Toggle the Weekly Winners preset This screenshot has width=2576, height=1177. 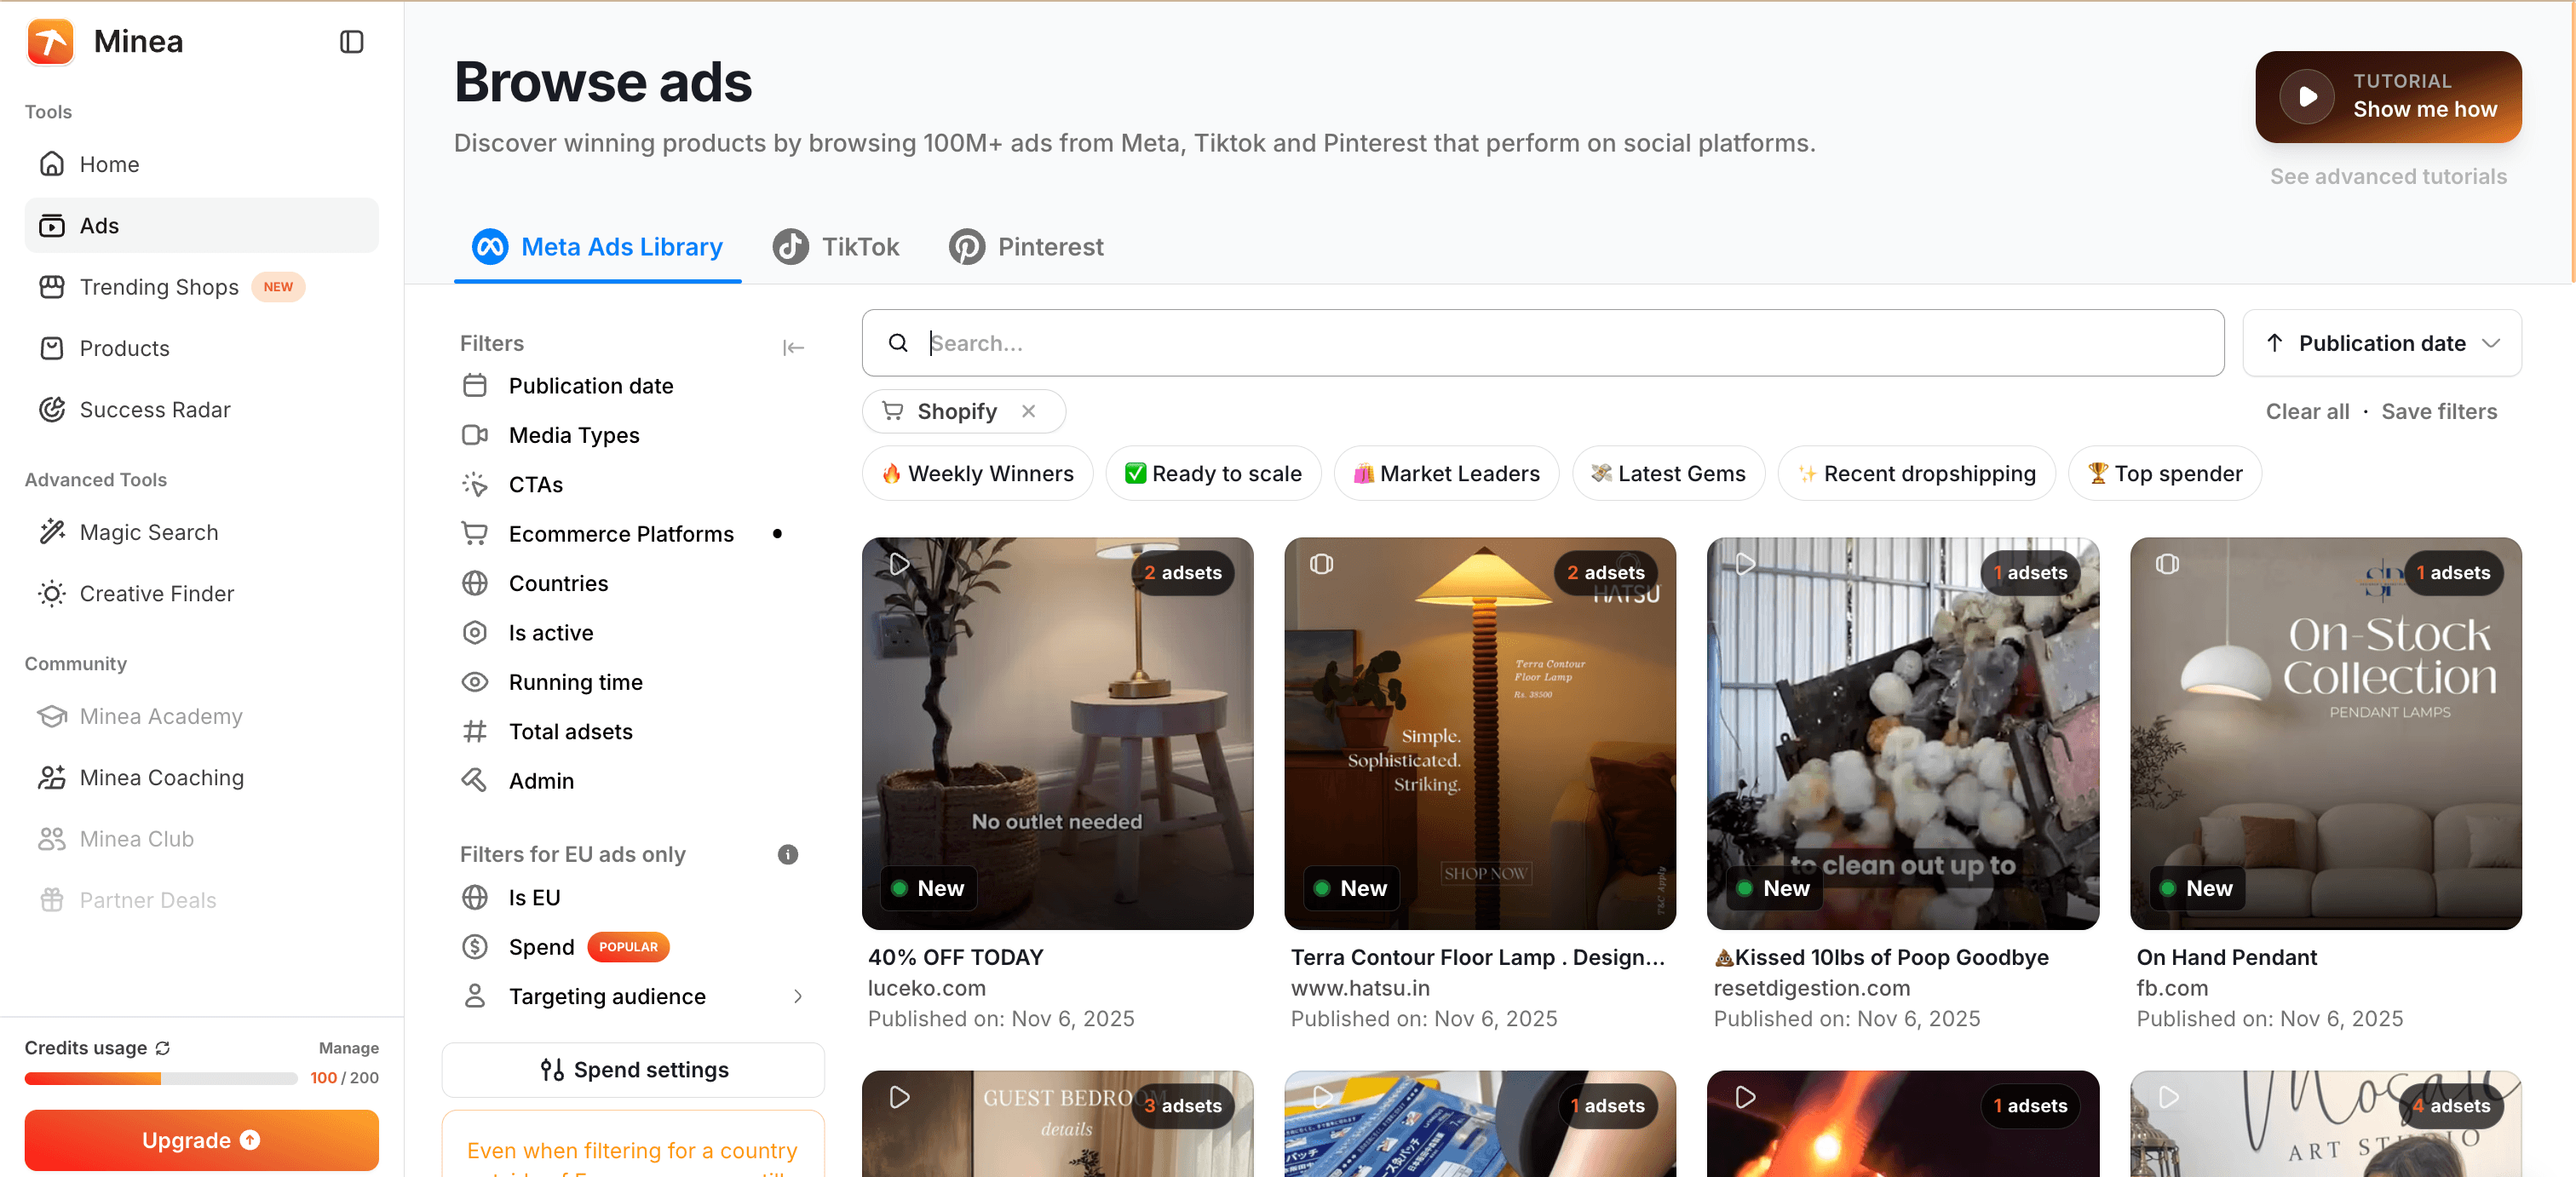[x=977, y=473]
